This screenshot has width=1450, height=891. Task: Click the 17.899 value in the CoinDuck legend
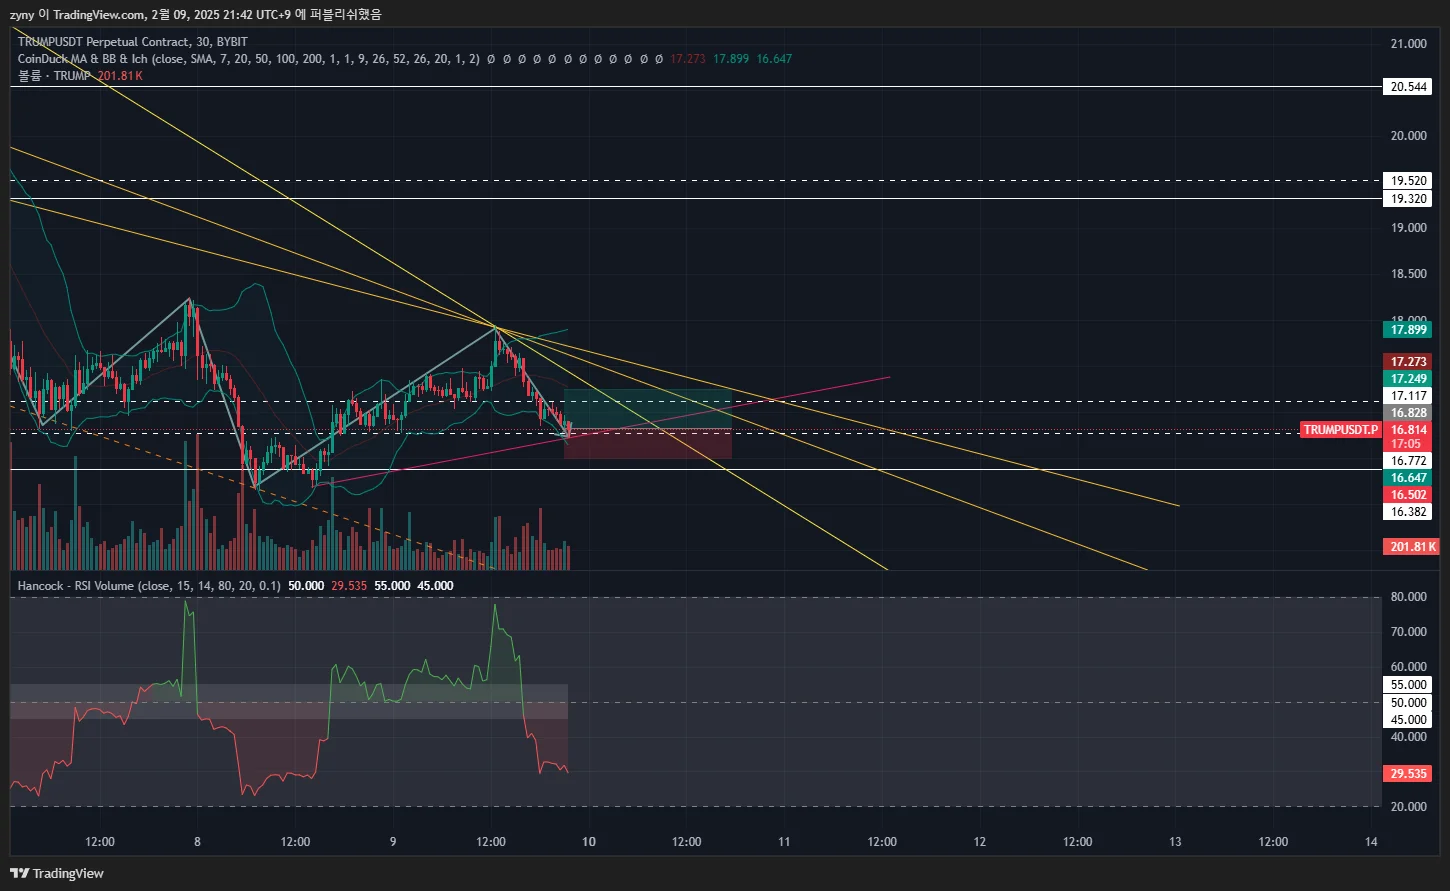[731, 59]
